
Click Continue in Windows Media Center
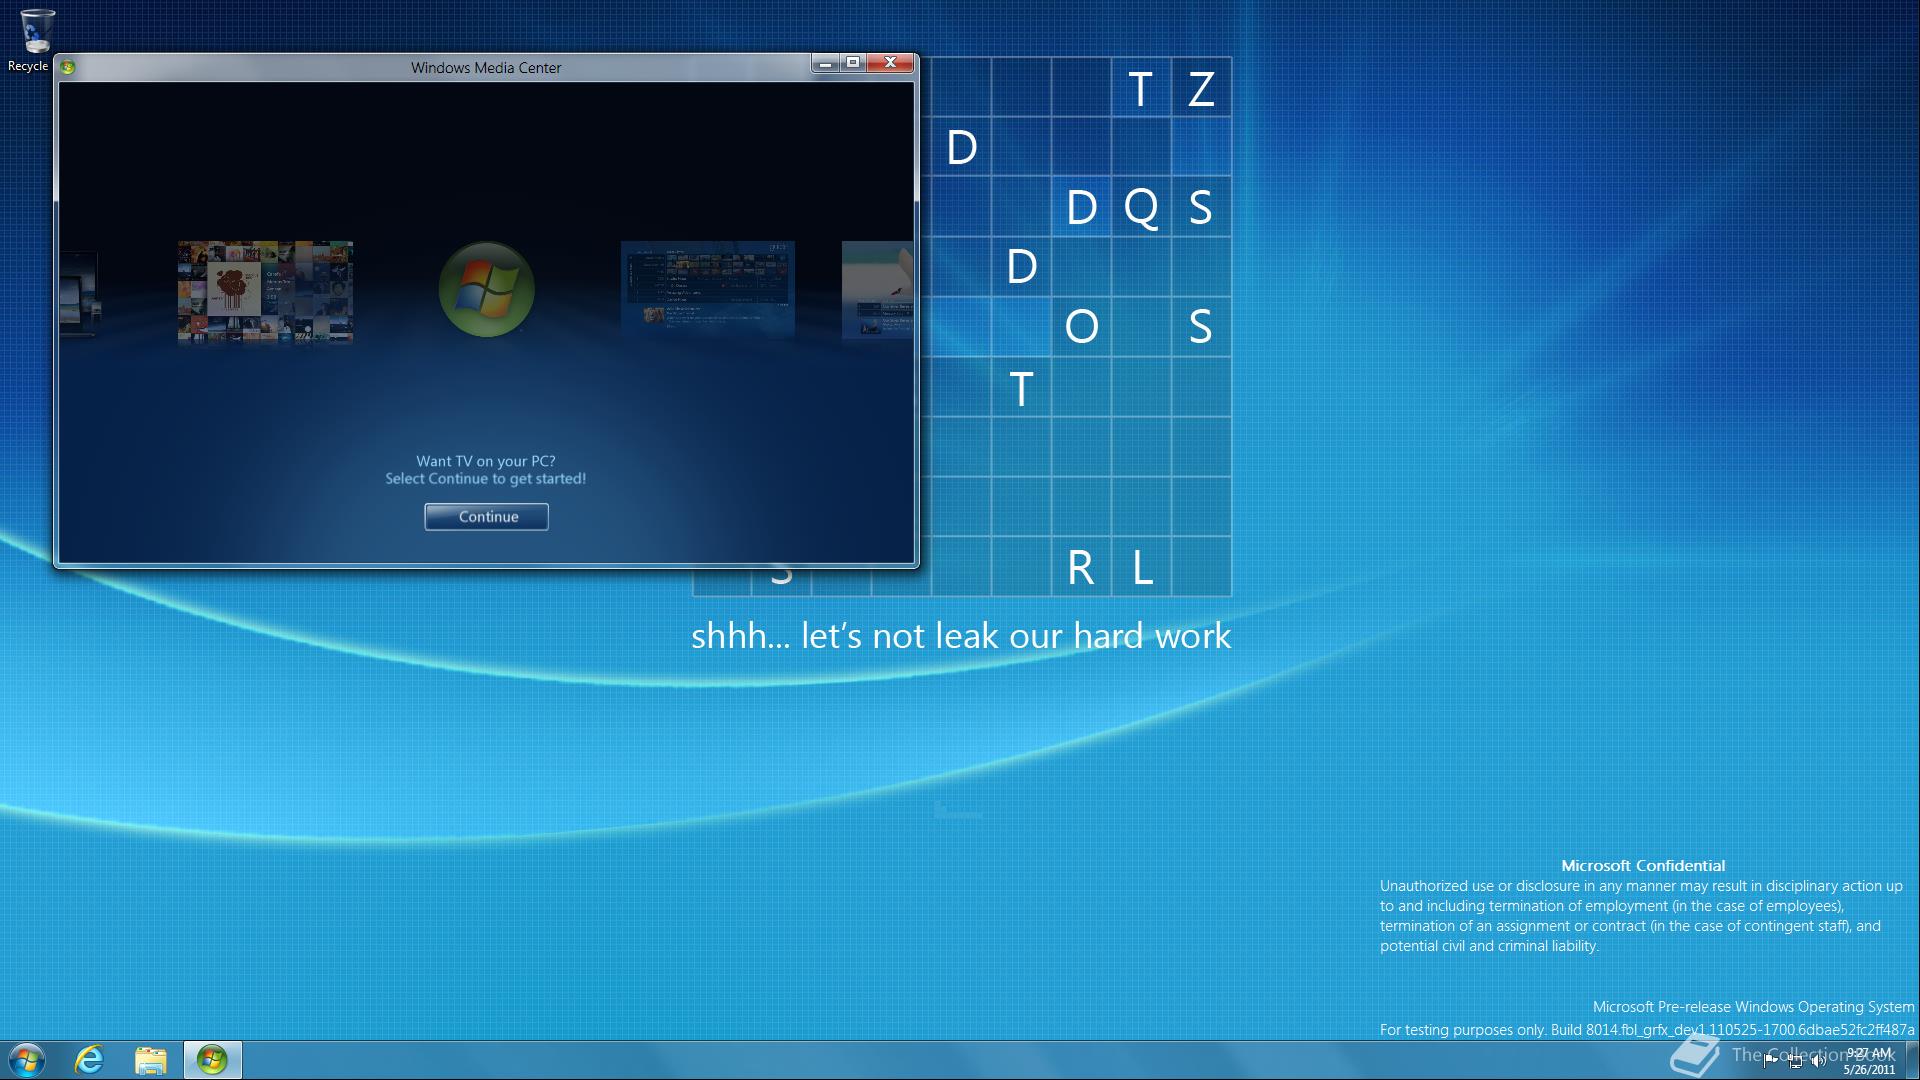click(486, 517)
